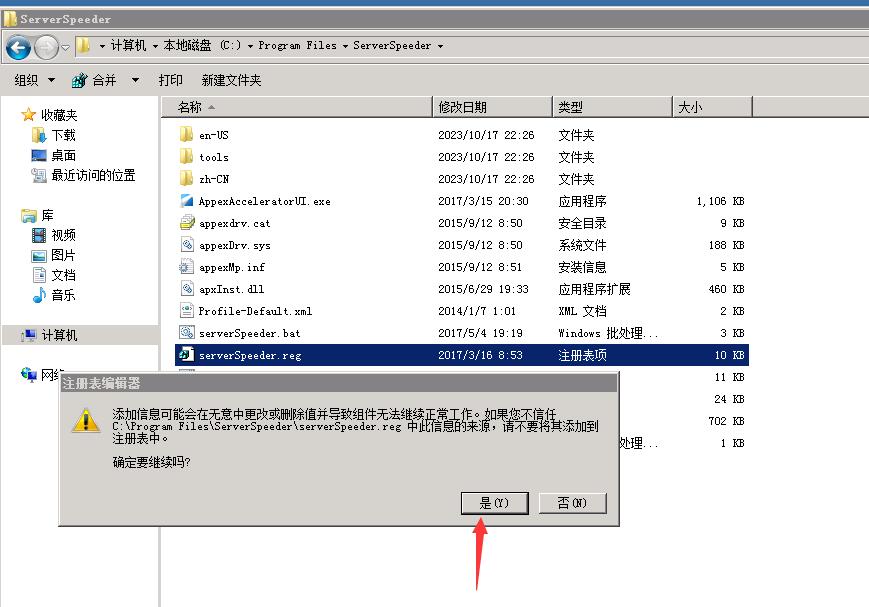
Task: Click the ServerSpeeder window title folder icon
Action: (x=10, y=19)
